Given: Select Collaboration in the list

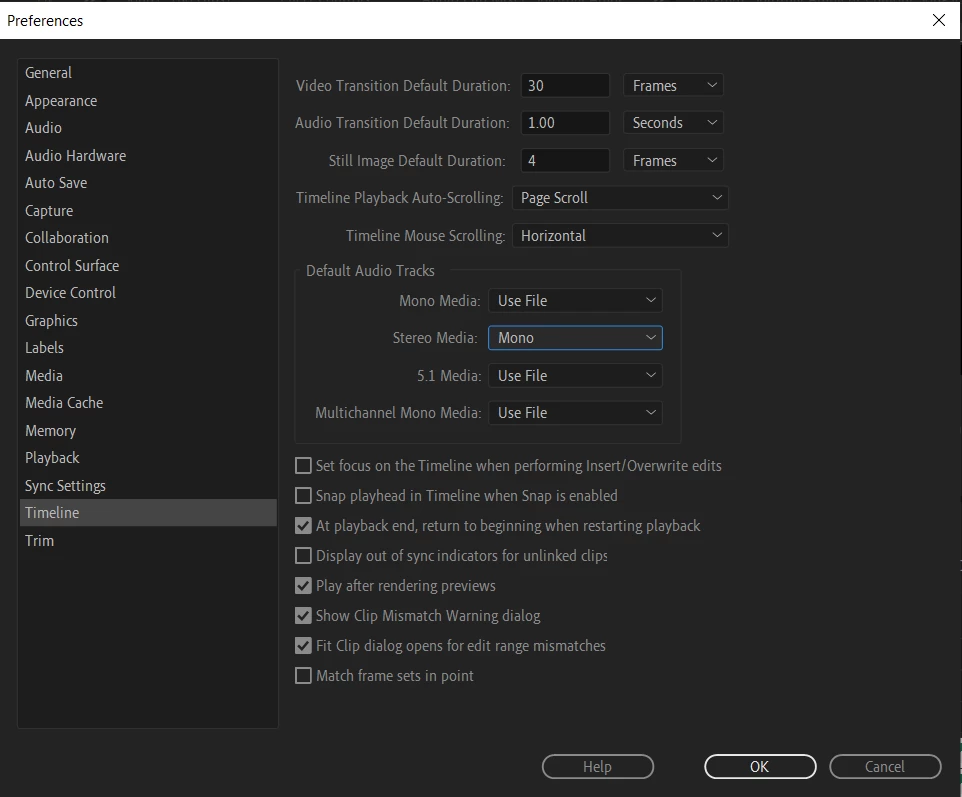Looking at the screenshot, I should pos(147,237).
